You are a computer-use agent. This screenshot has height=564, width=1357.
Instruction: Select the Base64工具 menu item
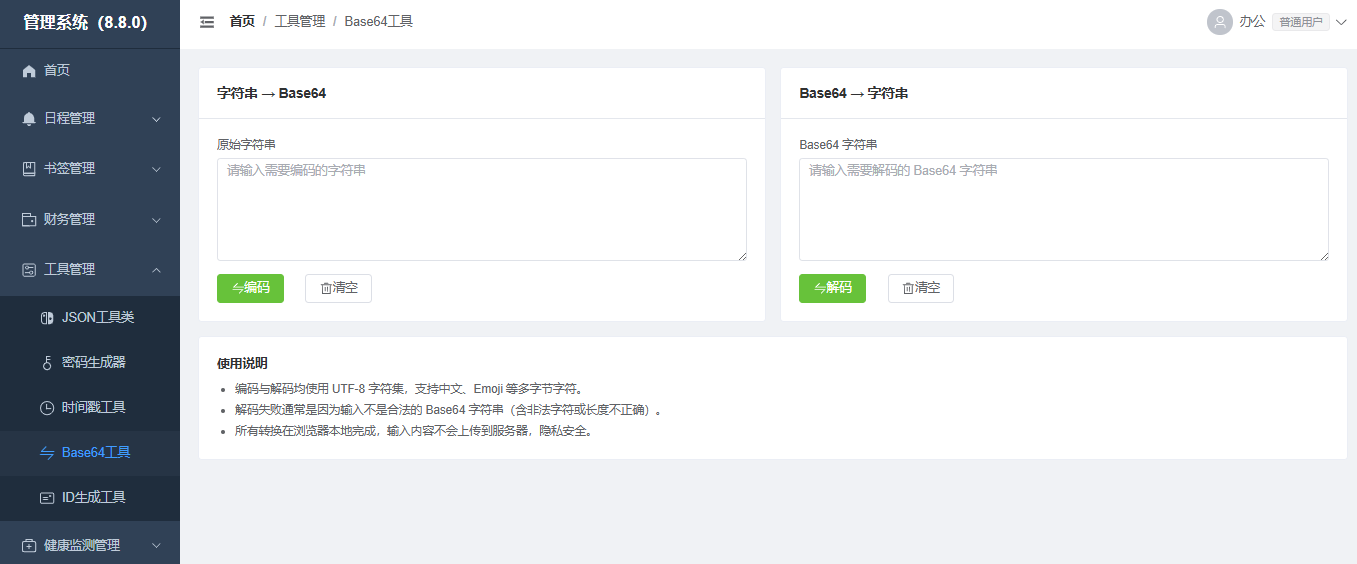[x=90, y=453]
